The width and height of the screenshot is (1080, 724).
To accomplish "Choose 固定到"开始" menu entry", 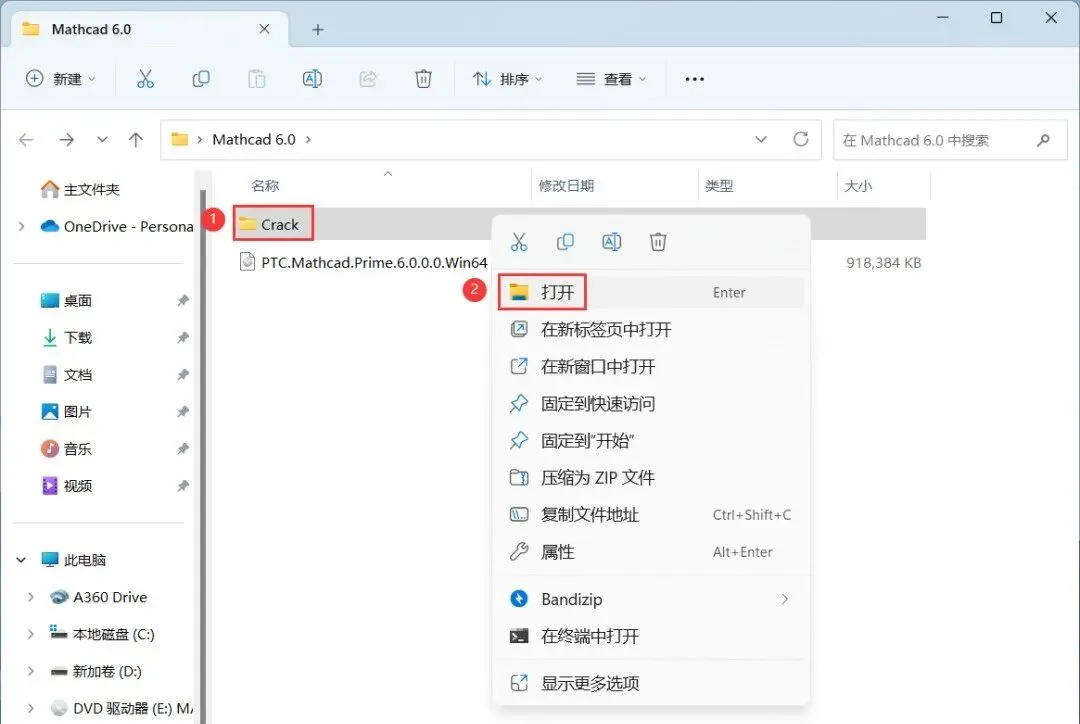I will tap(651, 441).
